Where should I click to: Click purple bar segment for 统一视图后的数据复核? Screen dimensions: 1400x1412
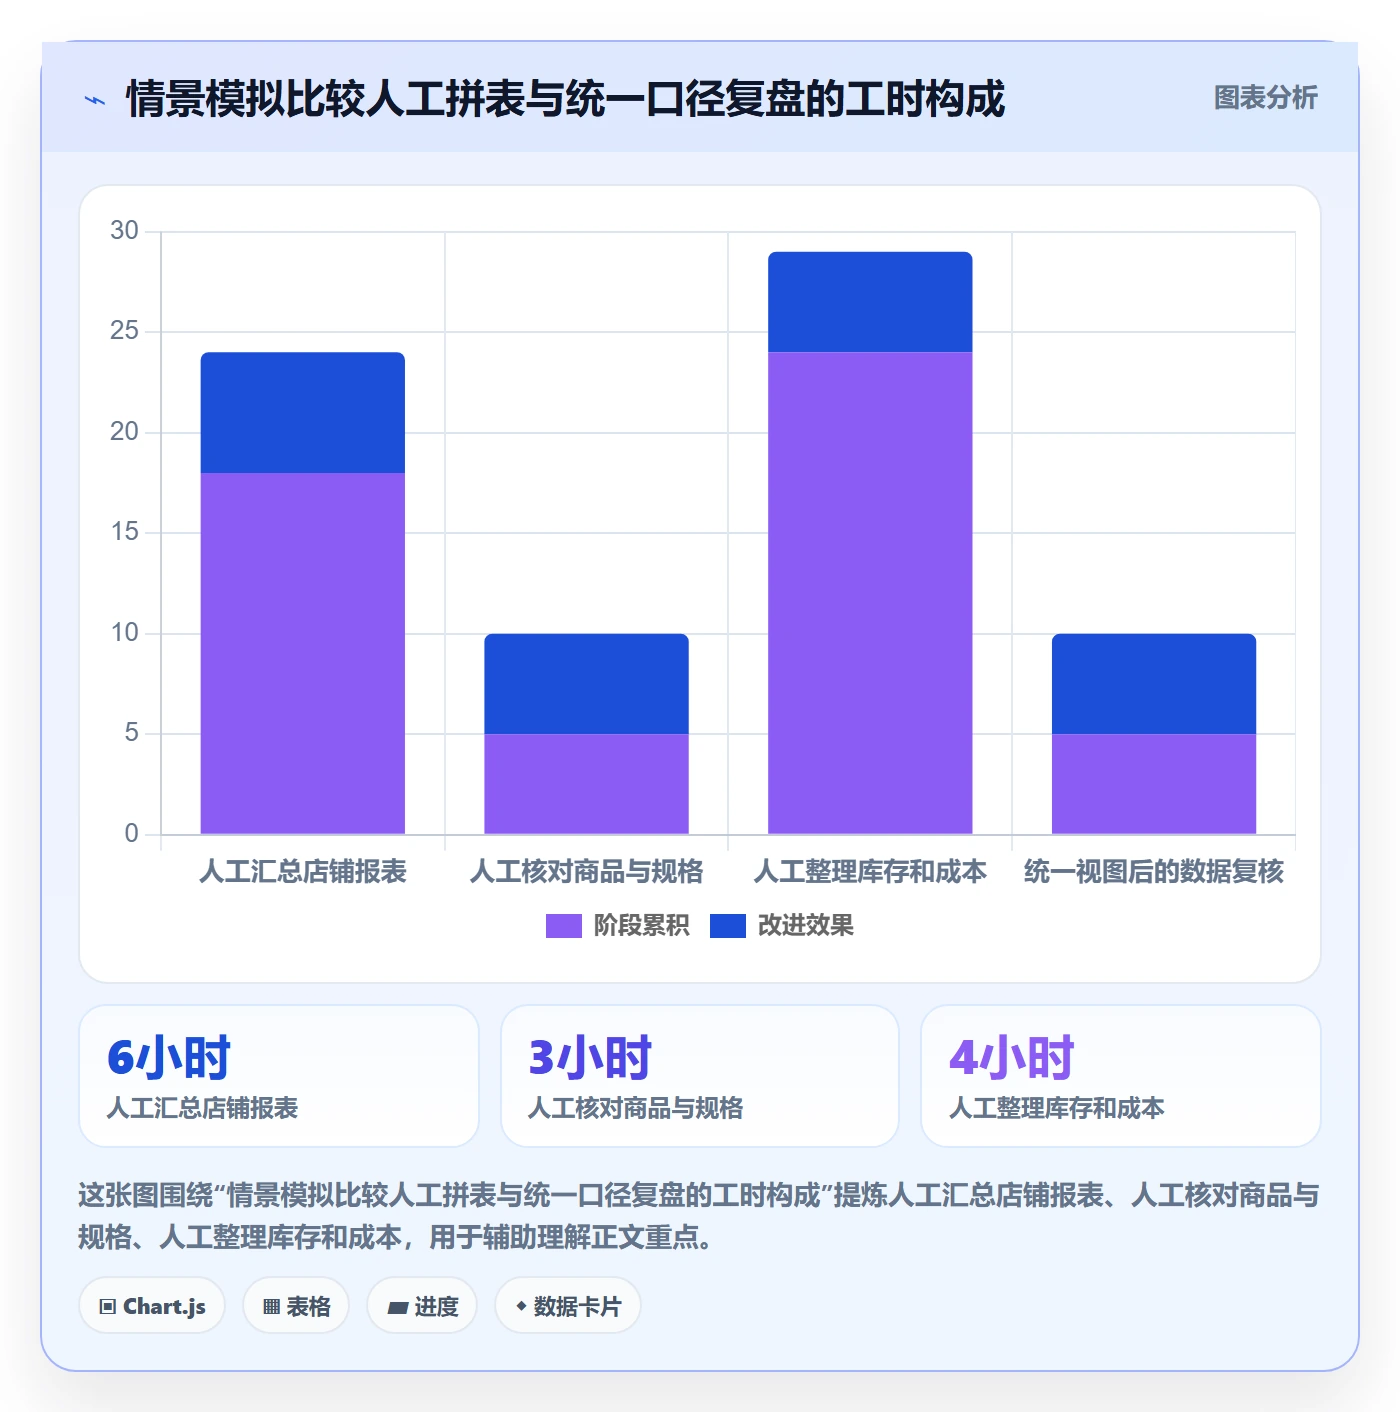pyautogui.click(x=1154, y=784)
